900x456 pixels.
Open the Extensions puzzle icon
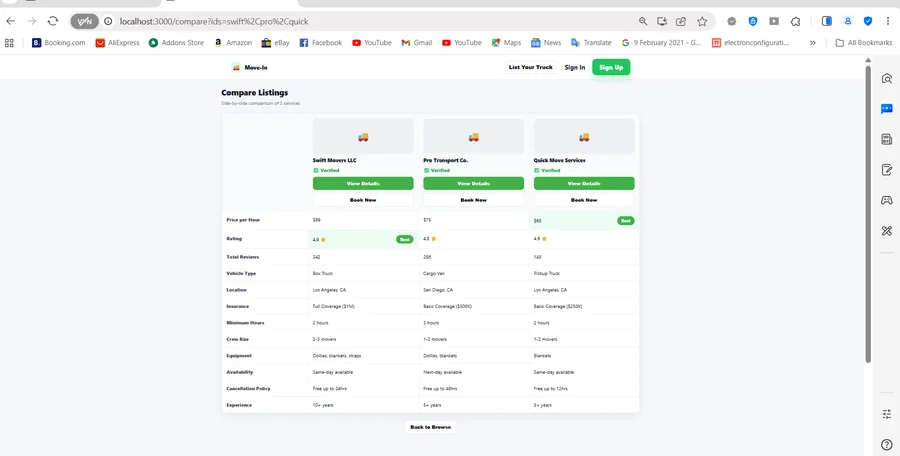(x=796, y=21)
